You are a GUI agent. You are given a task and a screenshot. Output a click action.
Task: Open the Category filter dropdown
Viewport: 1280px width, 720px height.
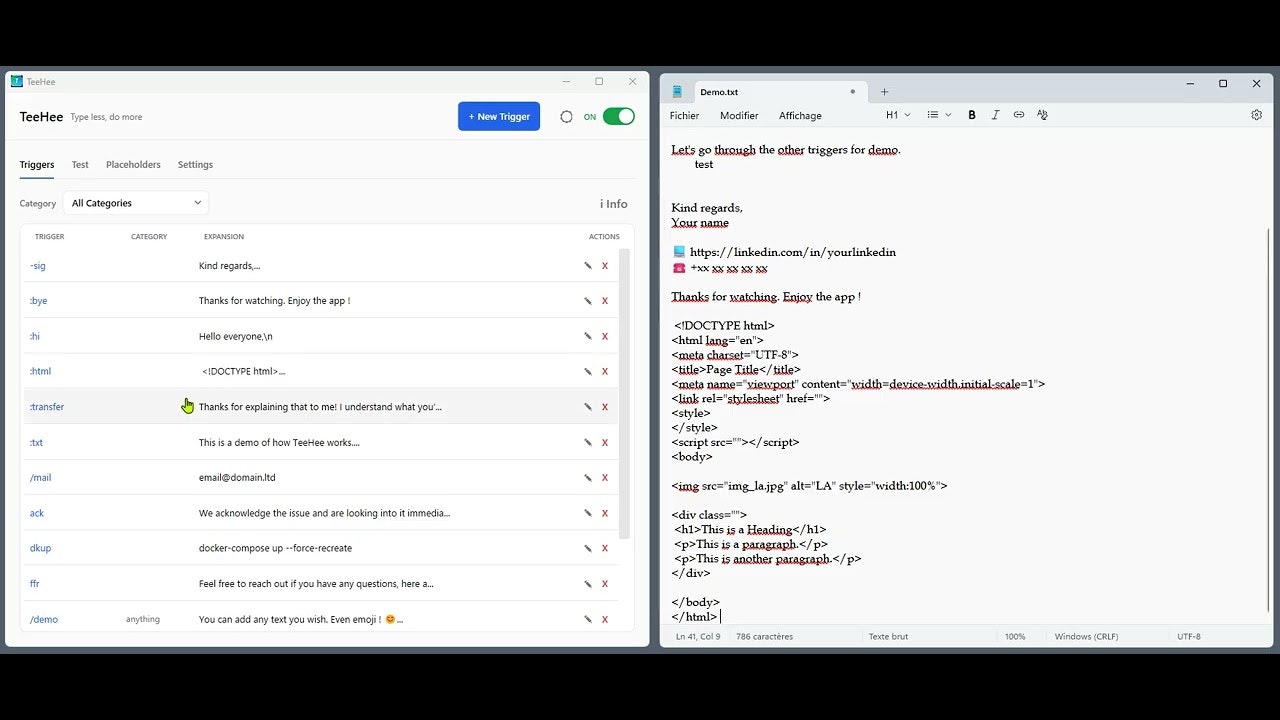point(136,203)
